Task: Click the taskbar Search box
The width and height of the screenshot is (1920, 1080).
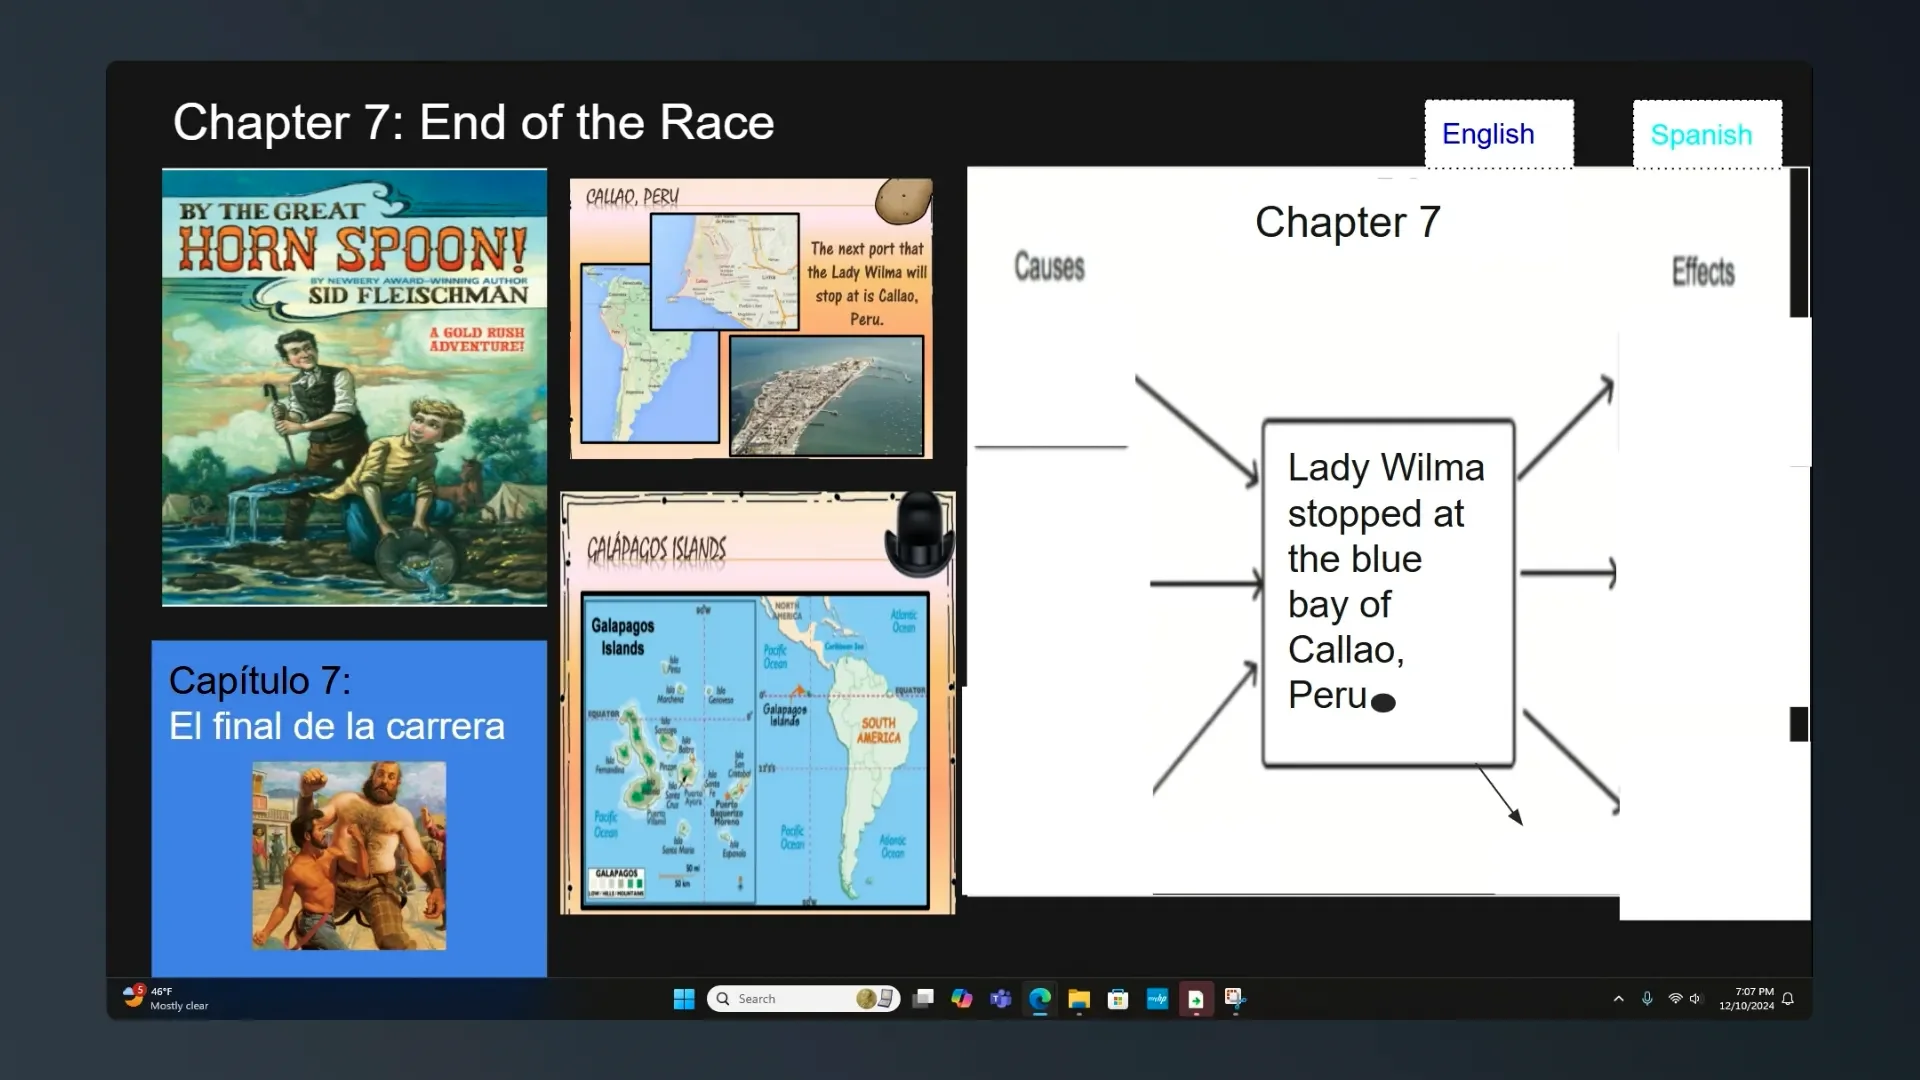Action: pyautogui.click(x=803, y=999)
